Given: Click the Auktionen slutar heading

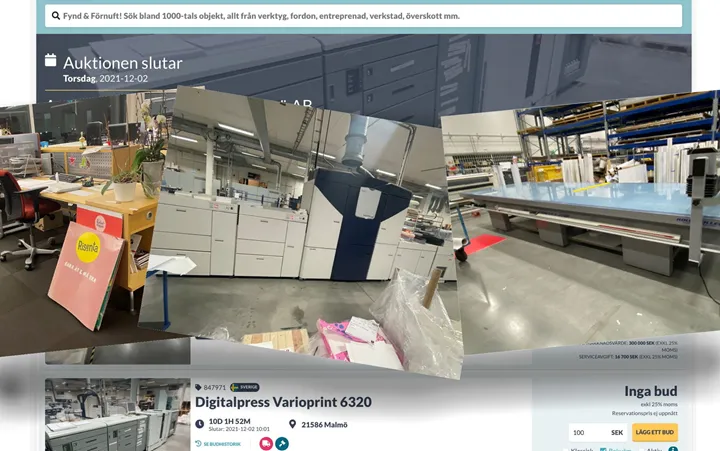Looking at the screenshot, I should click(x=122, y=63).
